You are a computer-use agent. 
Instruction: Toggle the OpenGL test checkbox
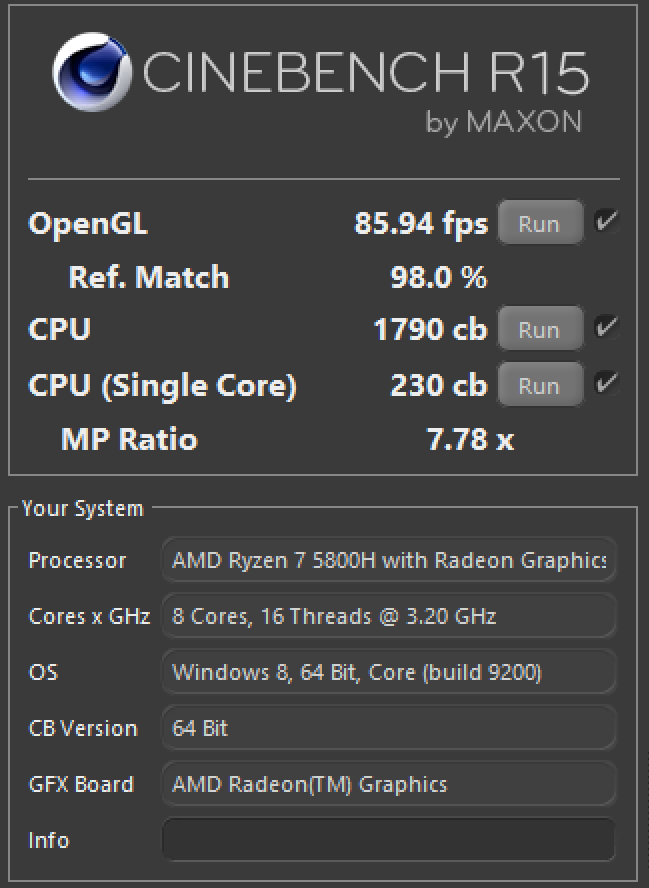605,222
